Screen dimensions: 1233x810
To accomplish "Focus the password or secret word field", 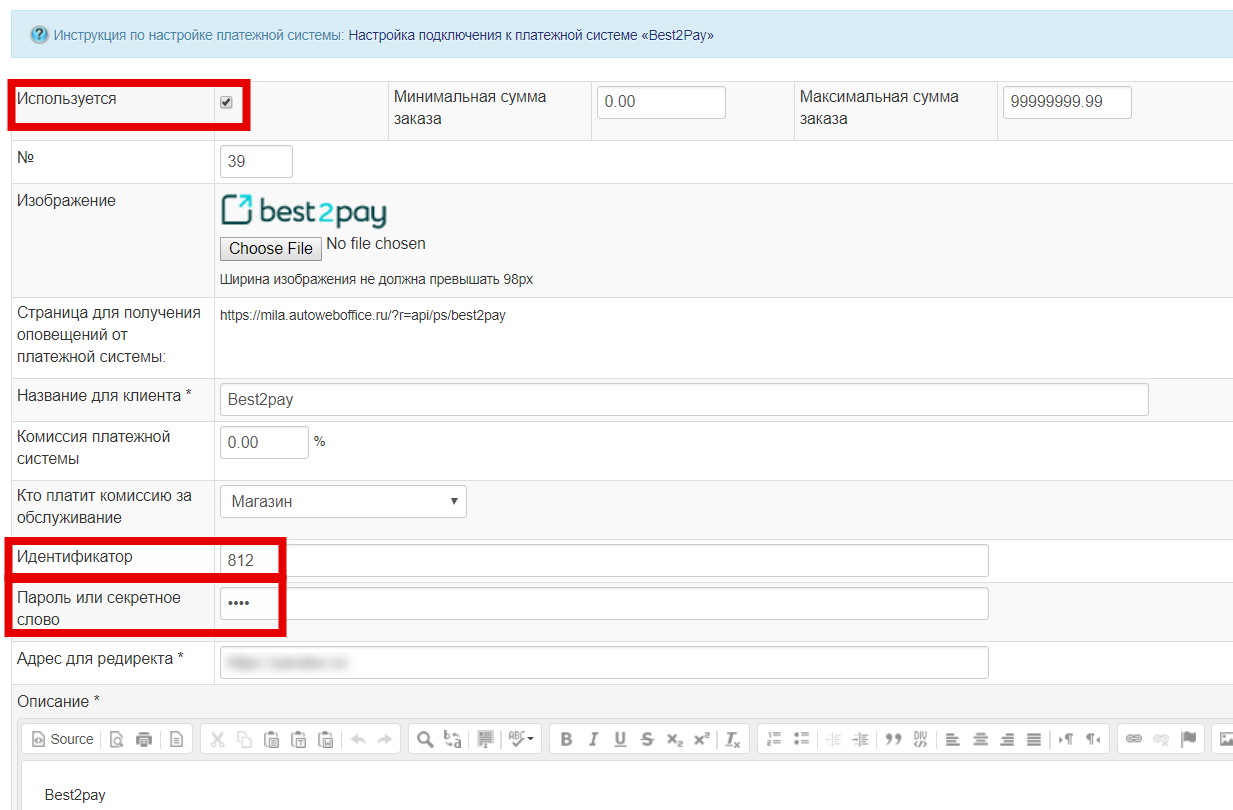I will [604, 604].
